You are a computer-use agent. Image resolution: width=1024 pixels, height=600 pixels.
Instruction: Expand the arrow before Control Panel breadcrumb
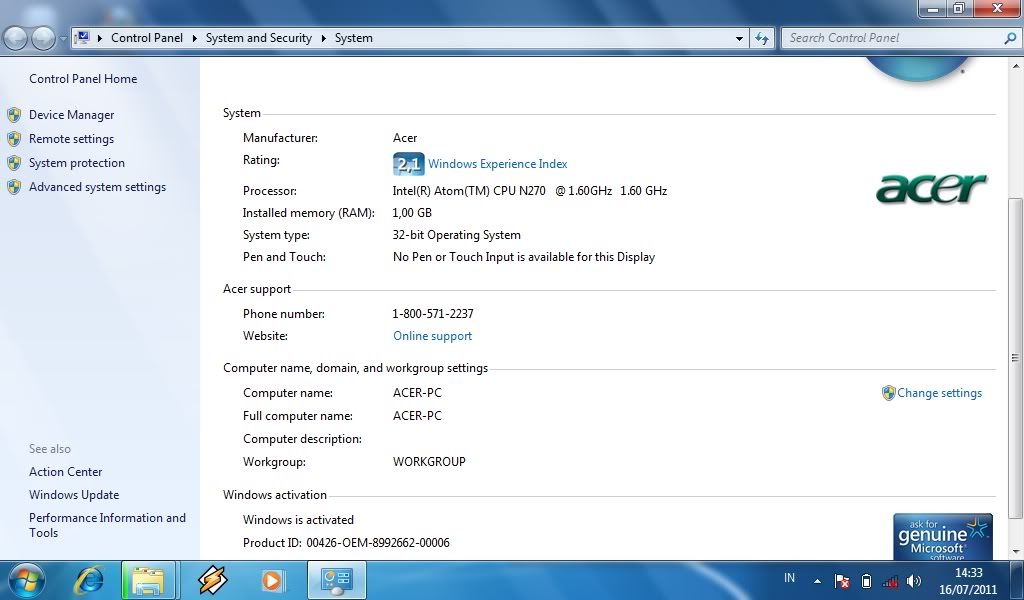coord(100,39)
